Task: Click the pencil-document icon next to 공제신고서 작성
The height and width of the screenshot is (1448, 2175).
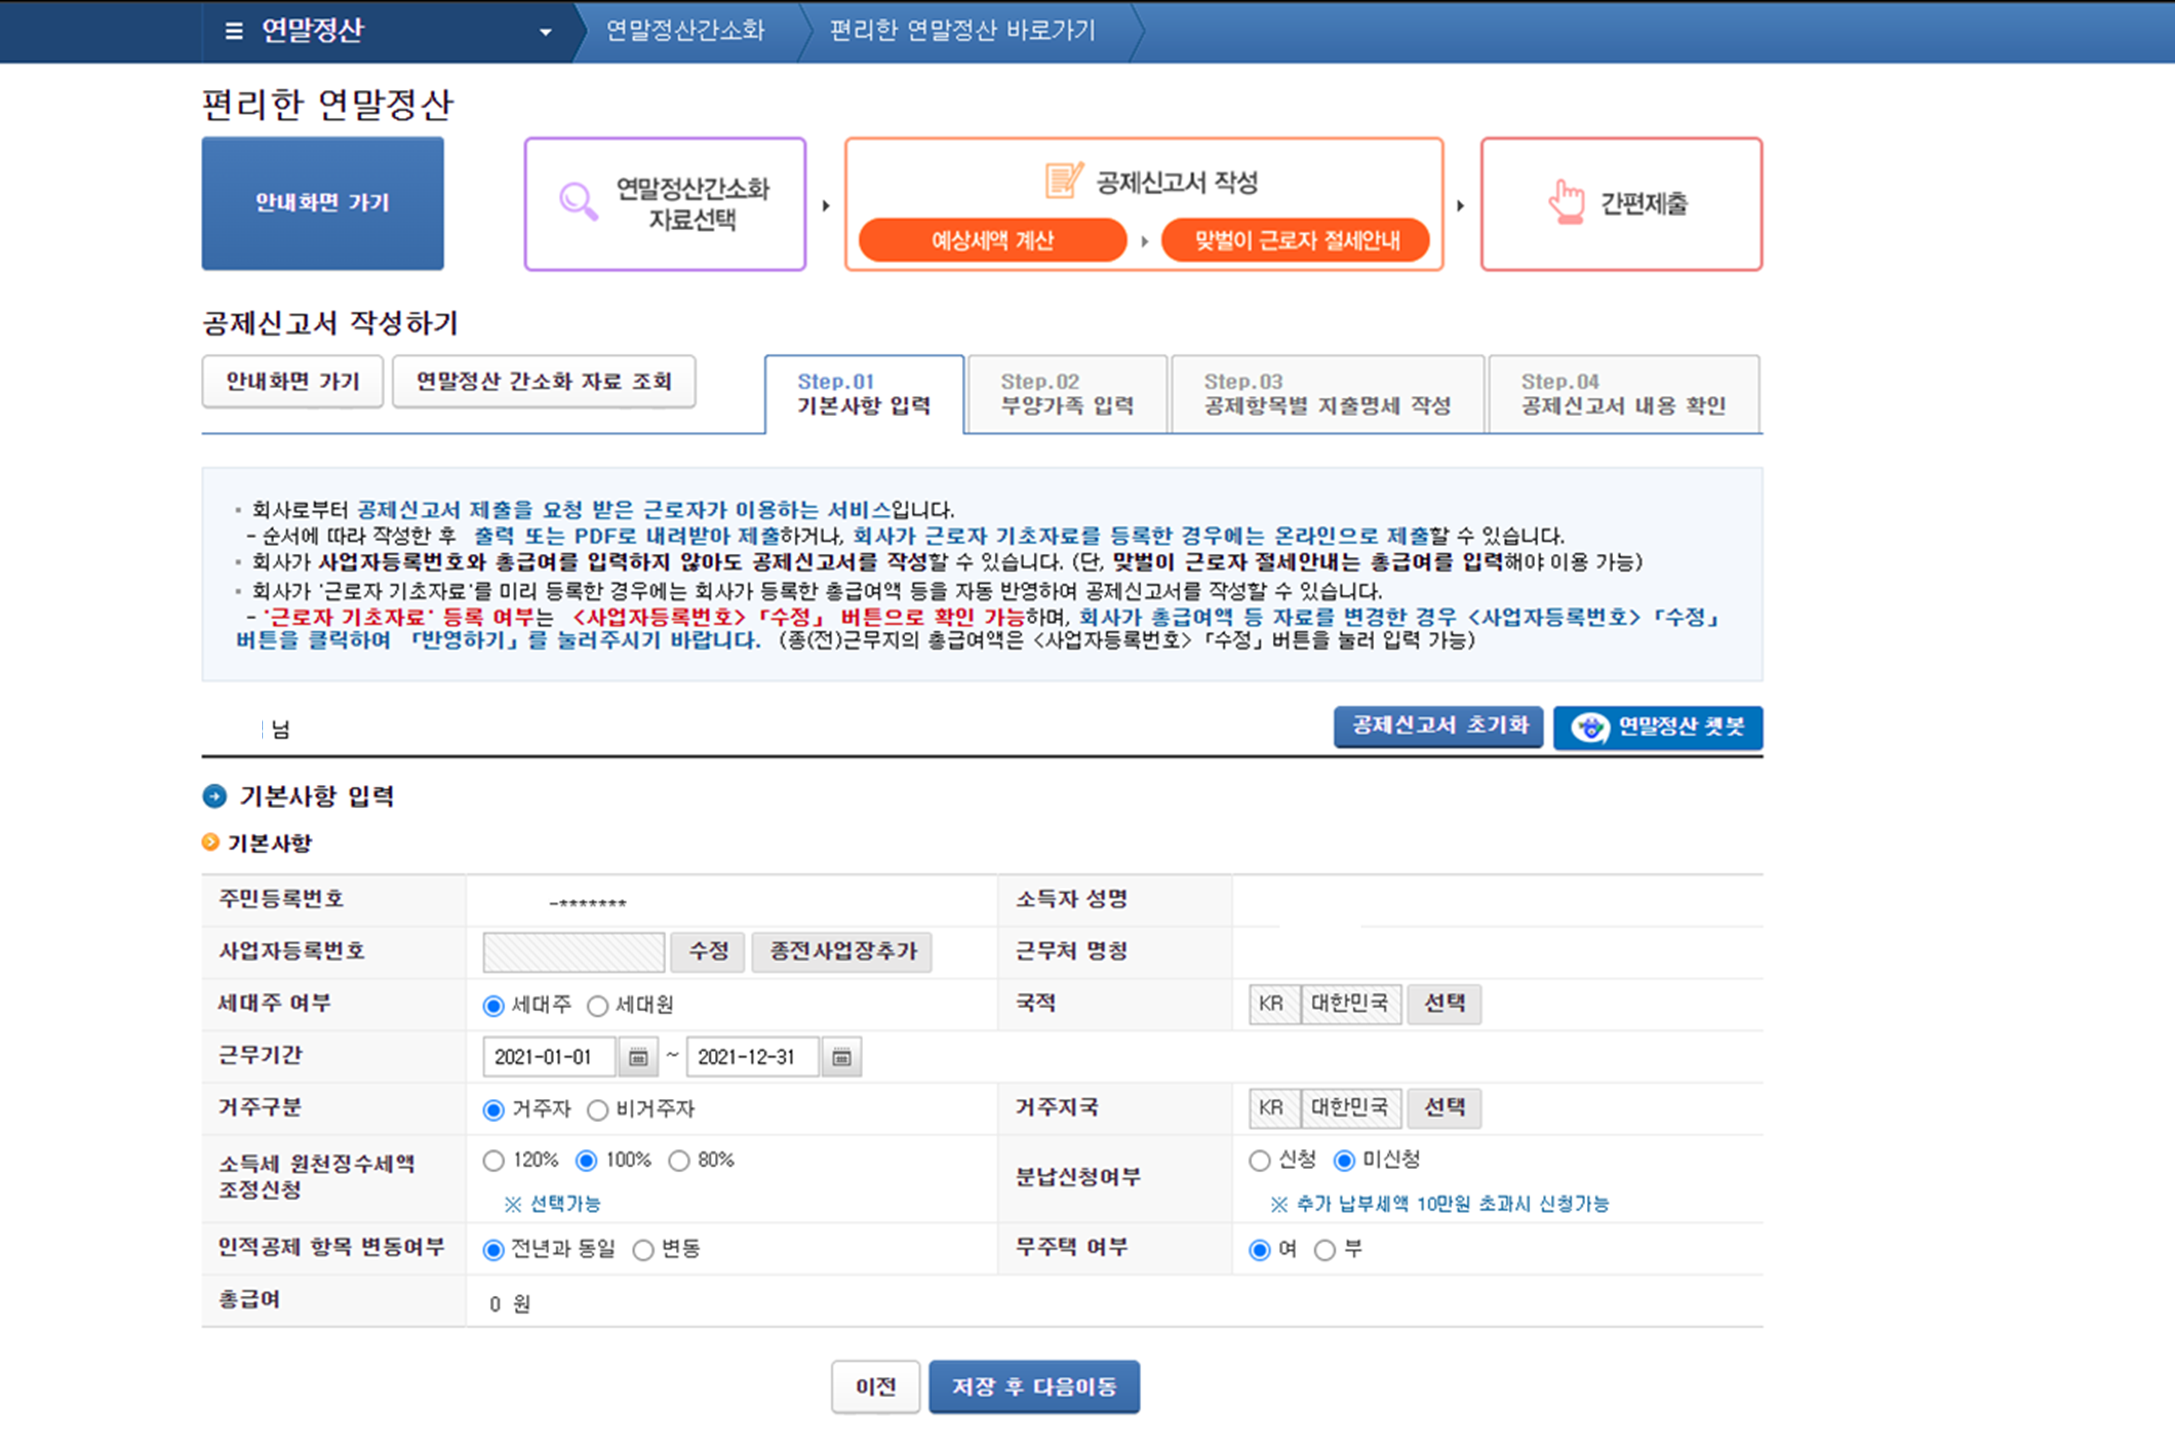Action: click(1063, 181)
